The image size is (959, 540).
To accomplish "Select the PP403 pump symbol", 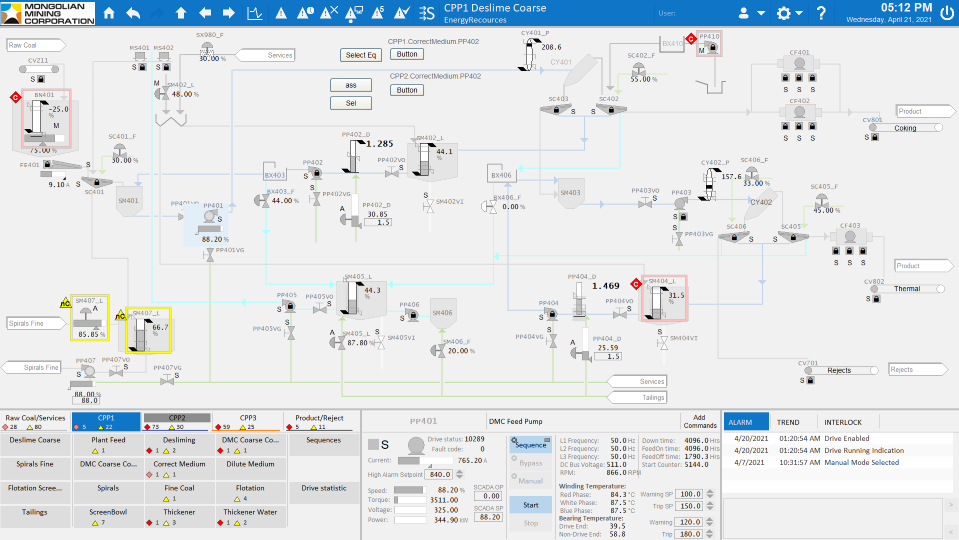I will pos(680,203).
